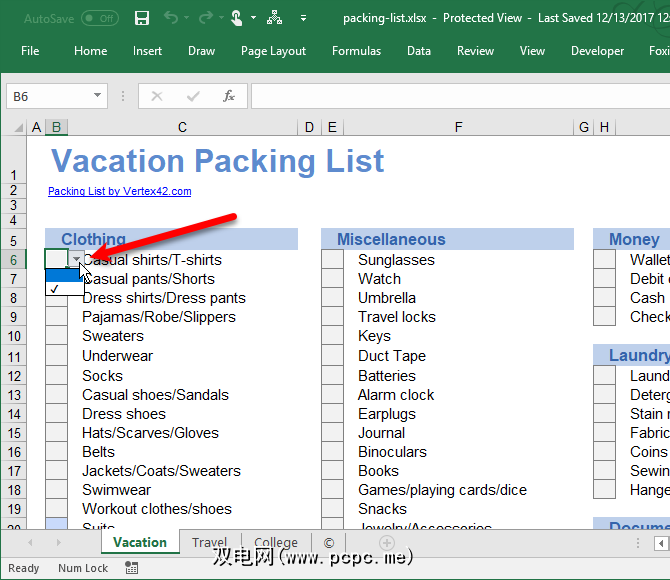Check the box next to Sweaters
670x580 pixels.
(56, 337)
